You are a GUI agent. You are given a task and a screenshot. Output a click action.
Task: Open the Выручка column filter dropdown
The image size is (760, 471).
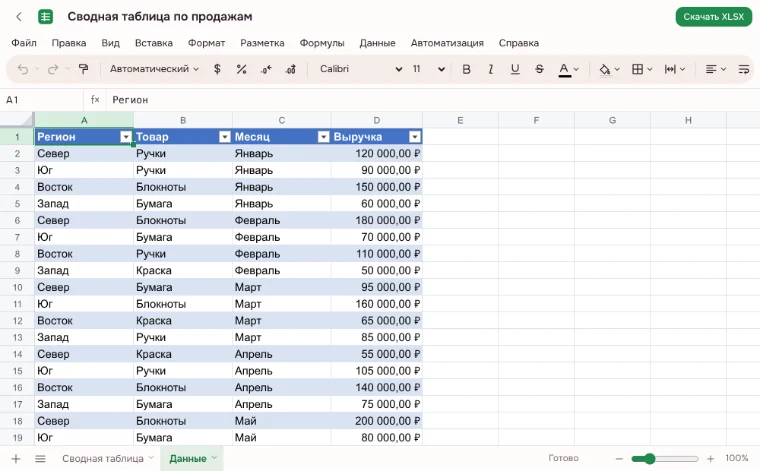414,137
